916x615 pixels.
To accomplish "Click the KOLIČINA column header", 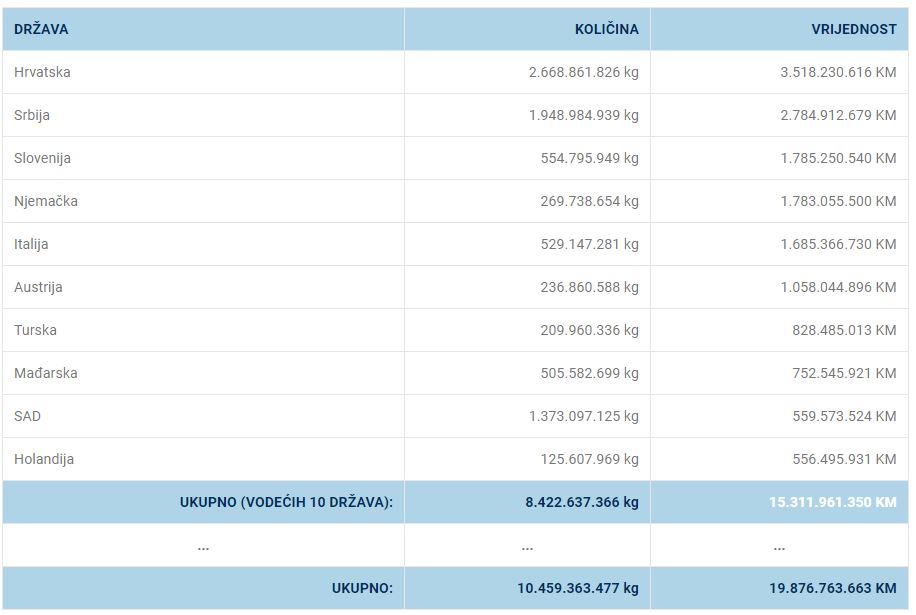I will (606, 29).
